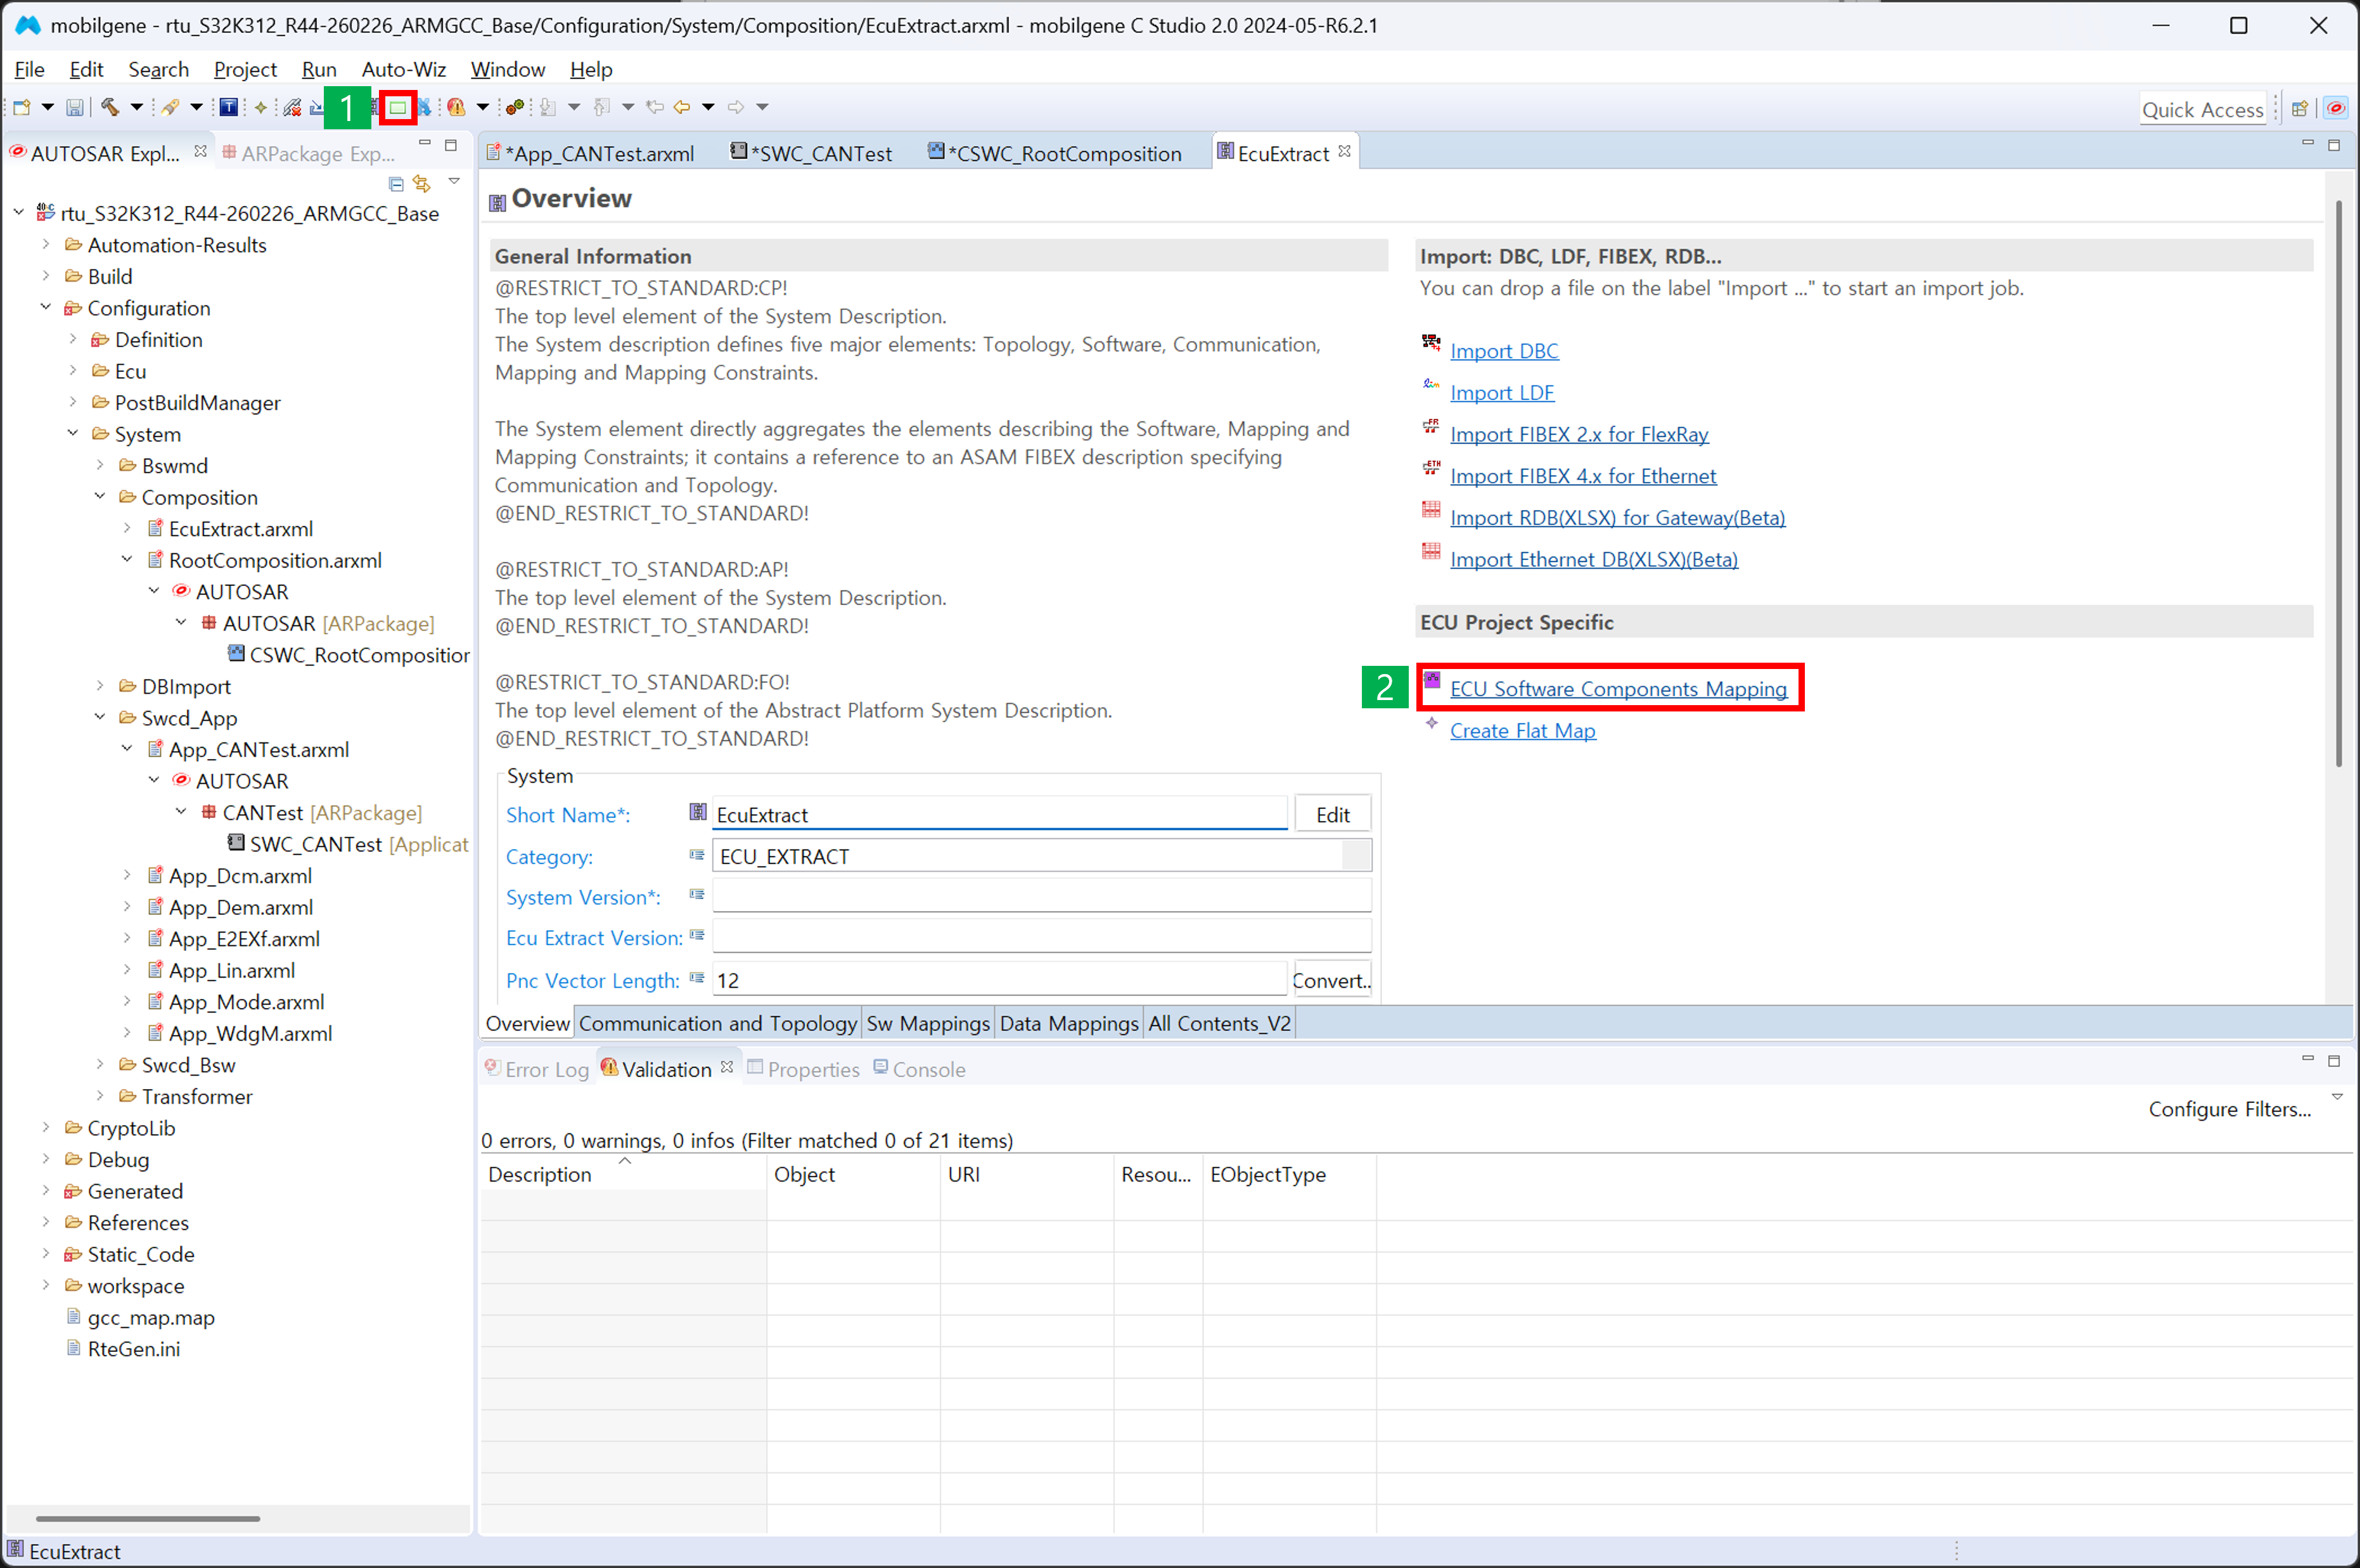Image resolution: width=2360 pixels, height=1568 pixels.
Task: Open the explorer View Menu triangle
Action: point(454,181)
